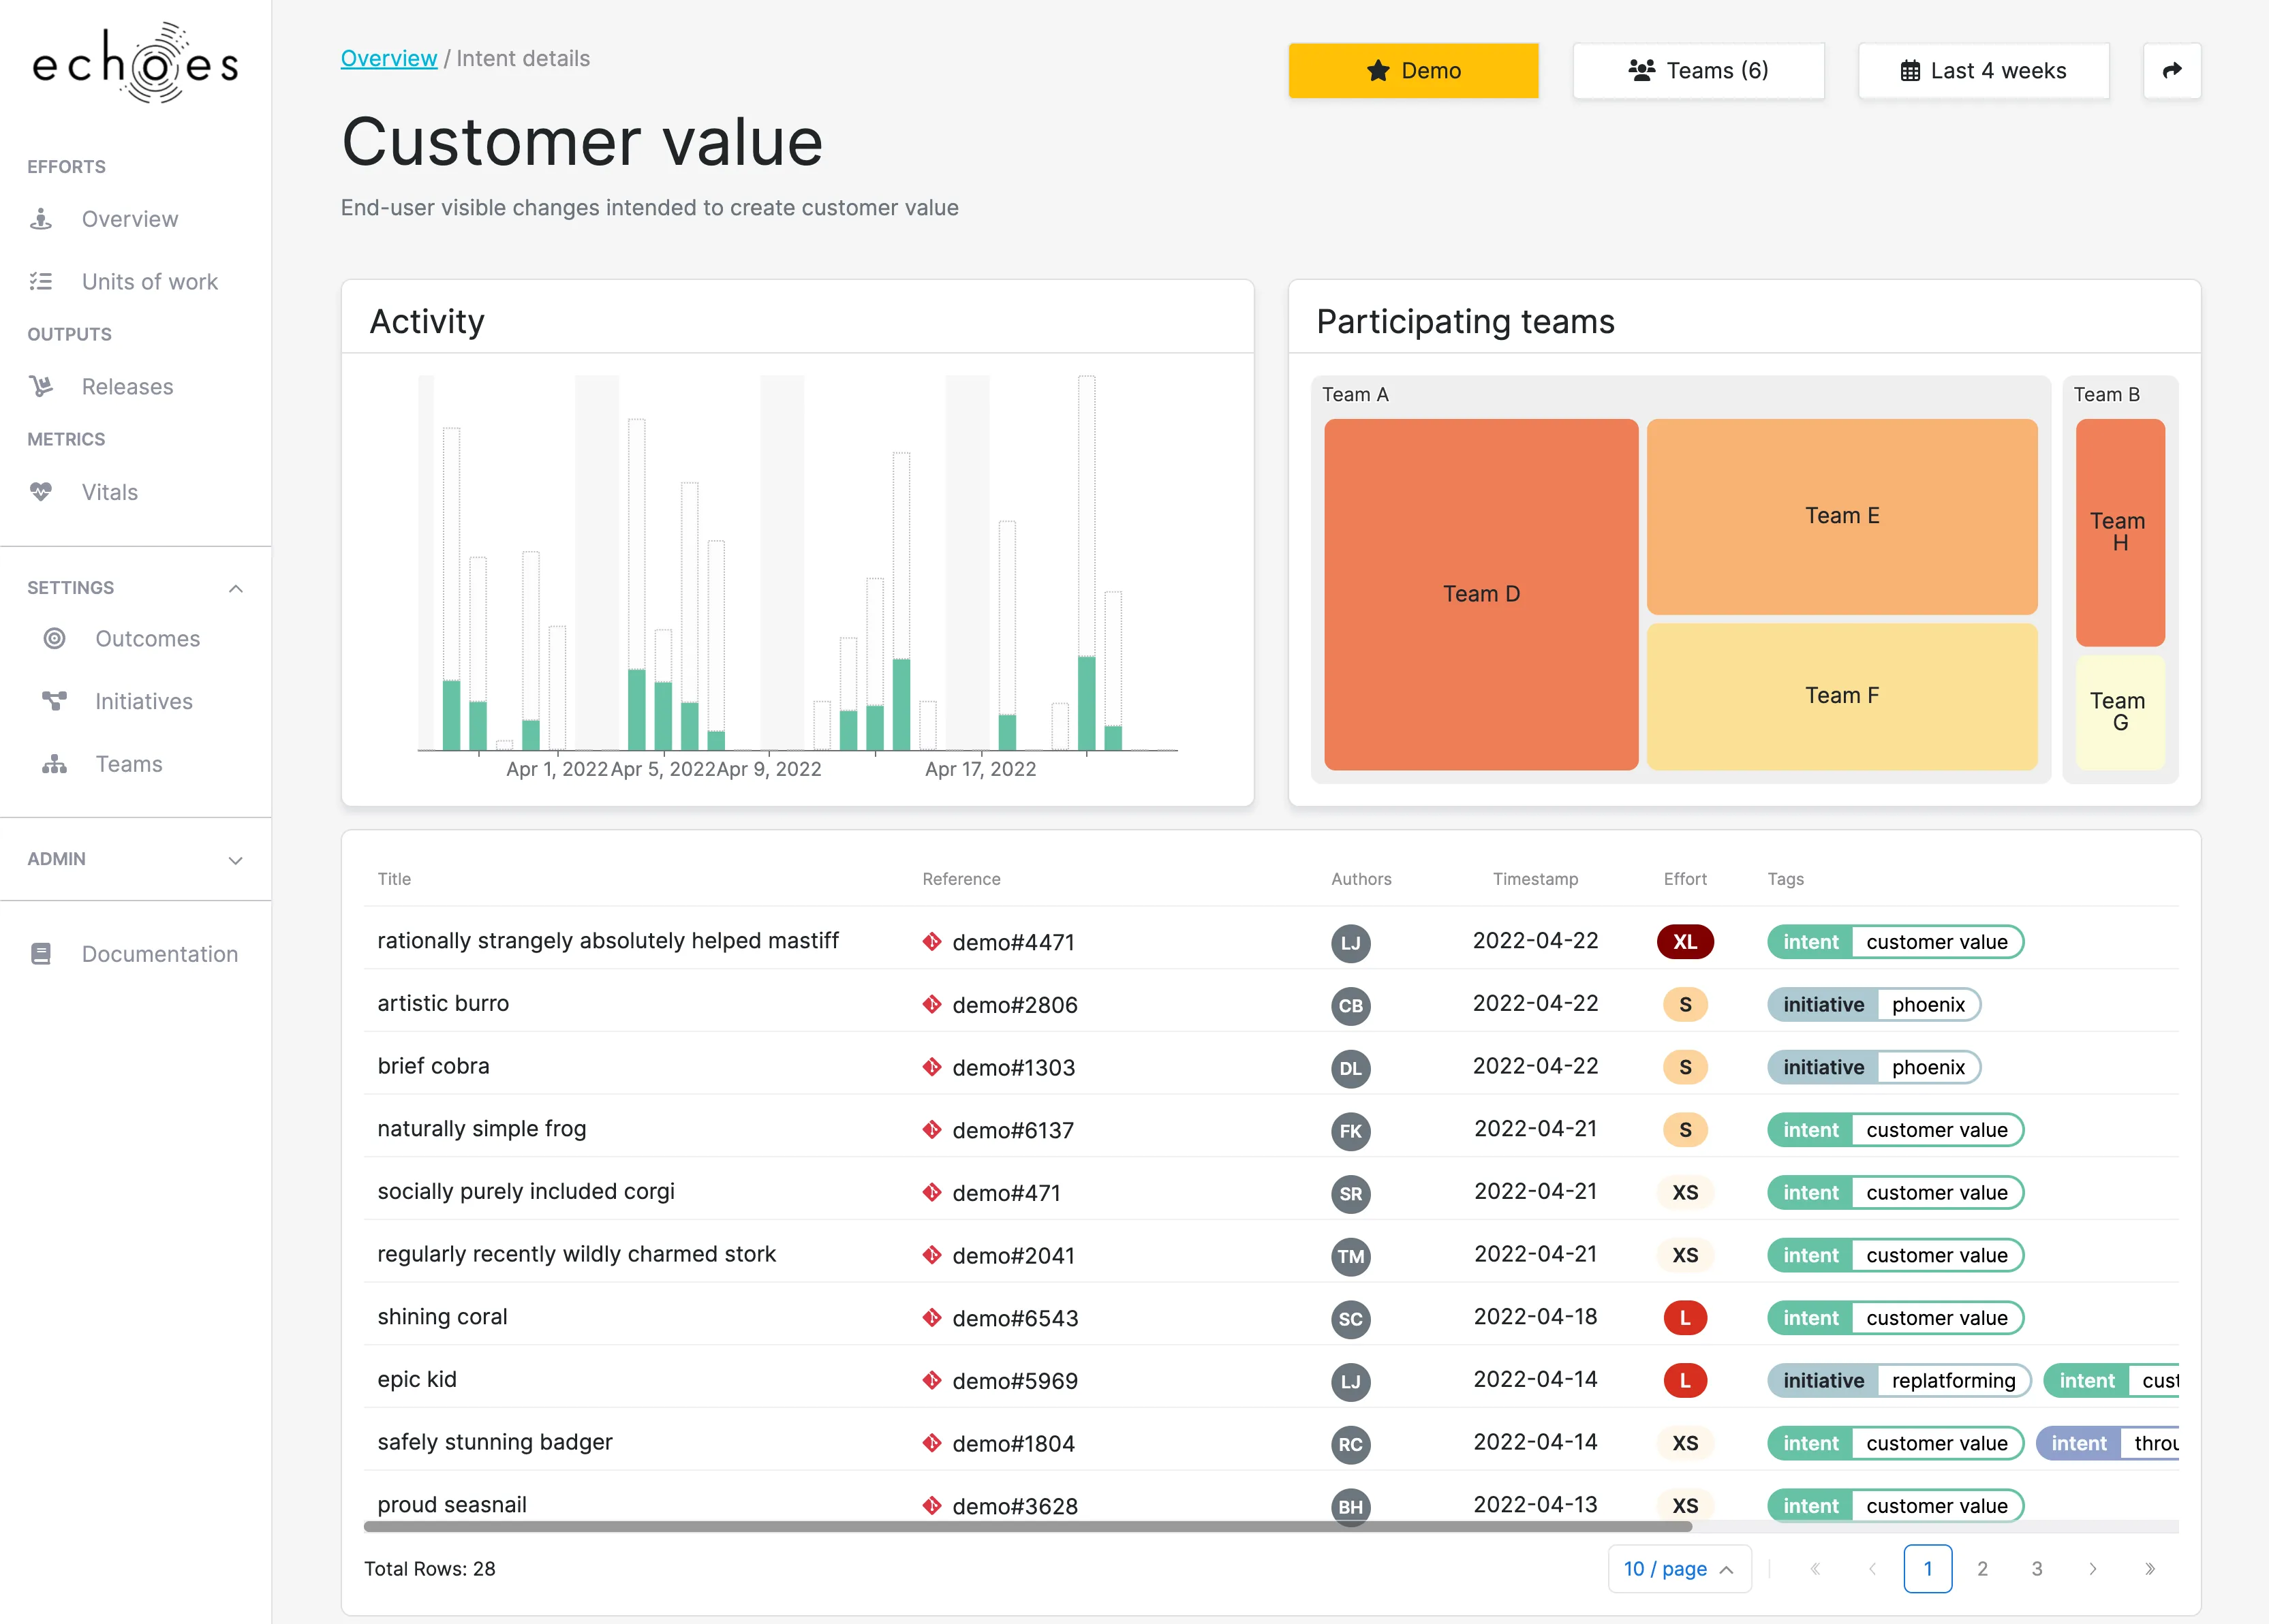Expand the Admin section chevron
Viewport: 2269px width, 1624px height.
[x=236, y=860]
